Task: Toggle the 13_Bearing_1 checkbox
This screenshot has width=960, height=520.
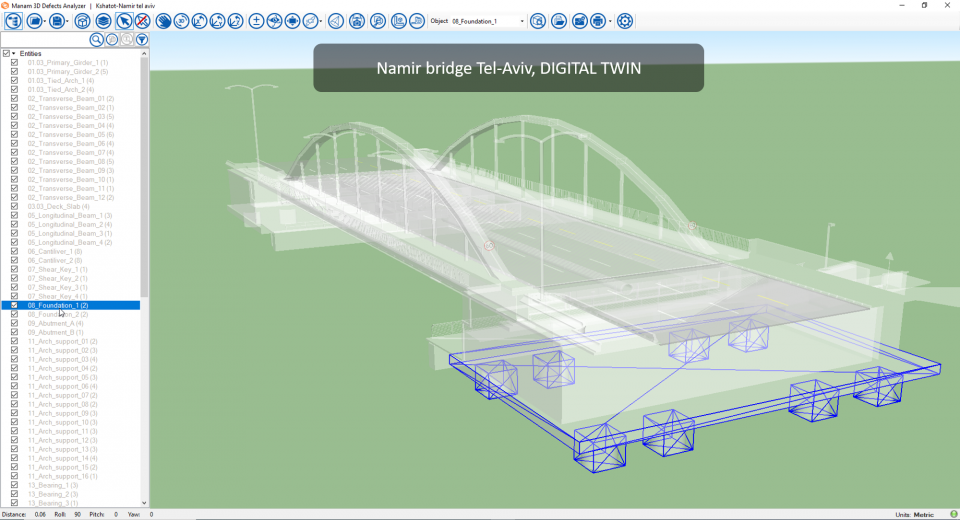Action: tap(15, 485)
